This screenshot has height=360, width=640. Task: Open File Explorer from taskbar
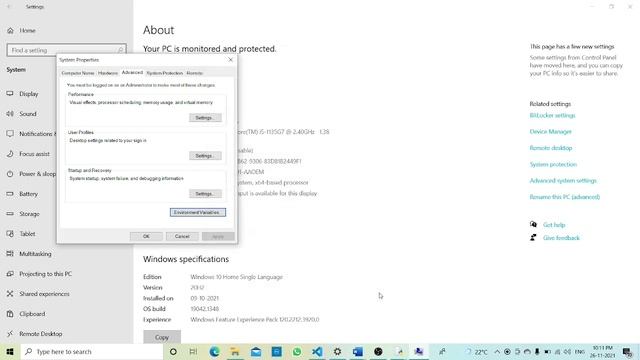point(235,351)
